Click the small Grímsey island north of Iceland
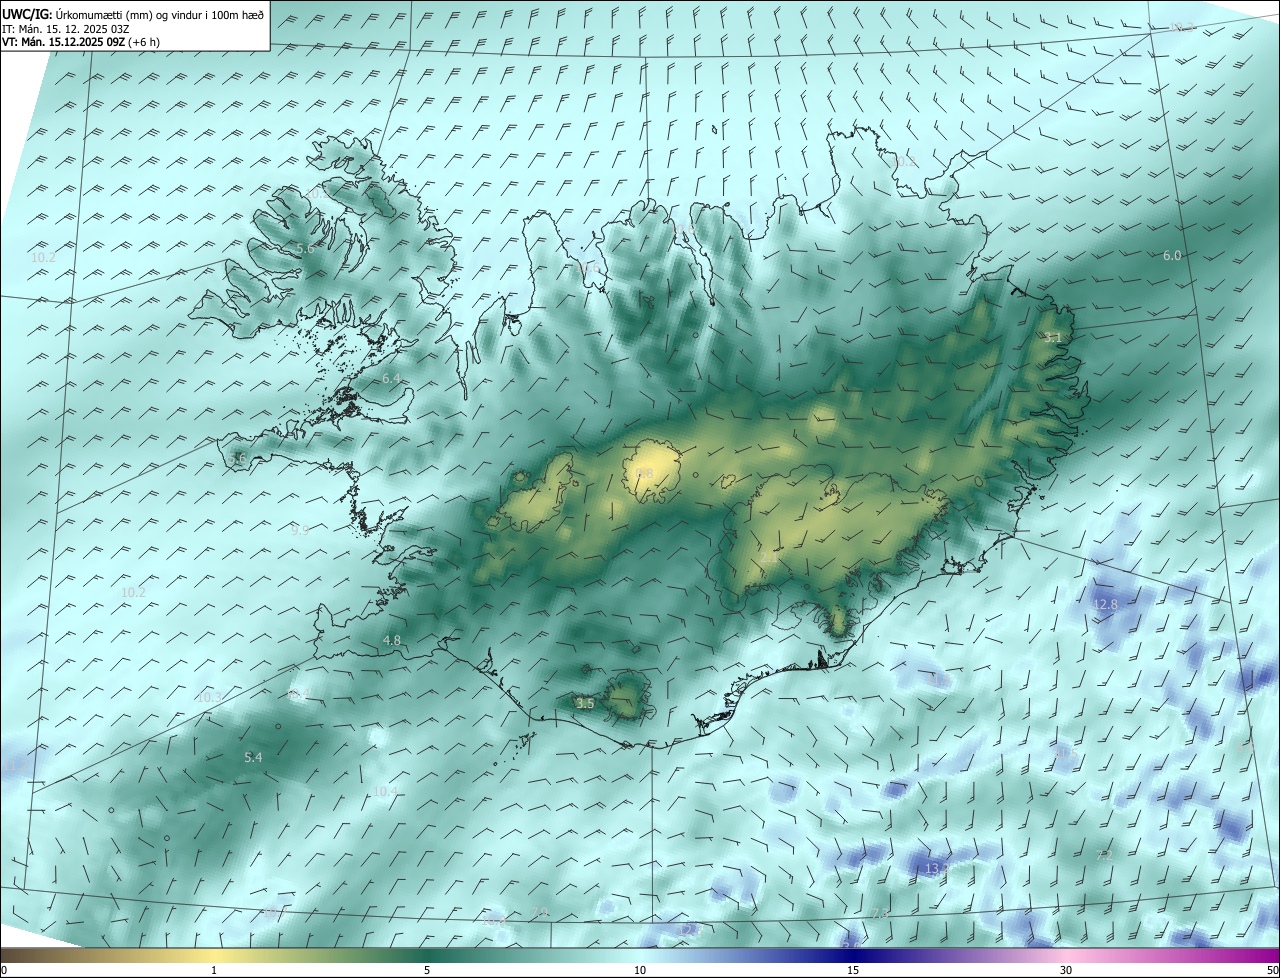This screenshot has width=1280, height=978. click(715, 128)
